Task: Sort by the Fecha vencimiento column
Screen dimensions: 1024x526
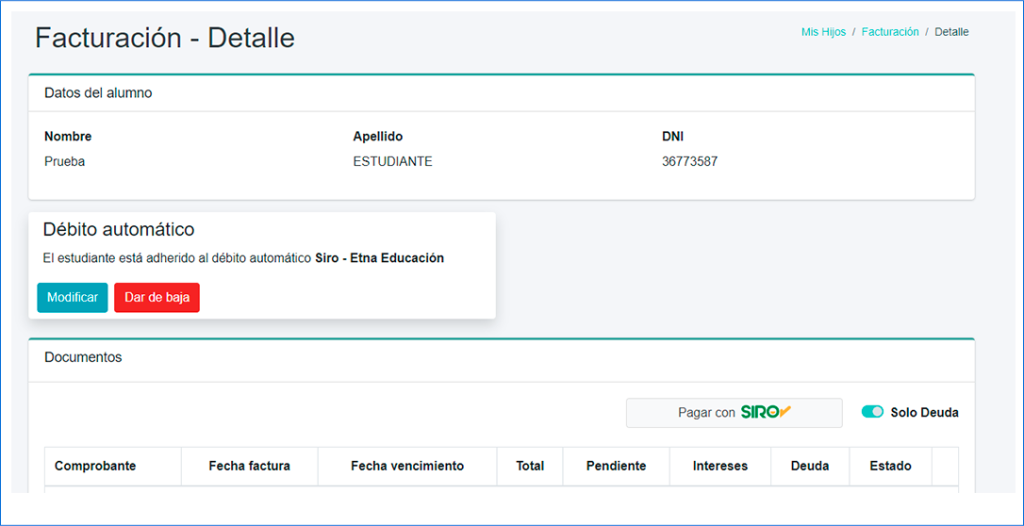Action: 407,466
